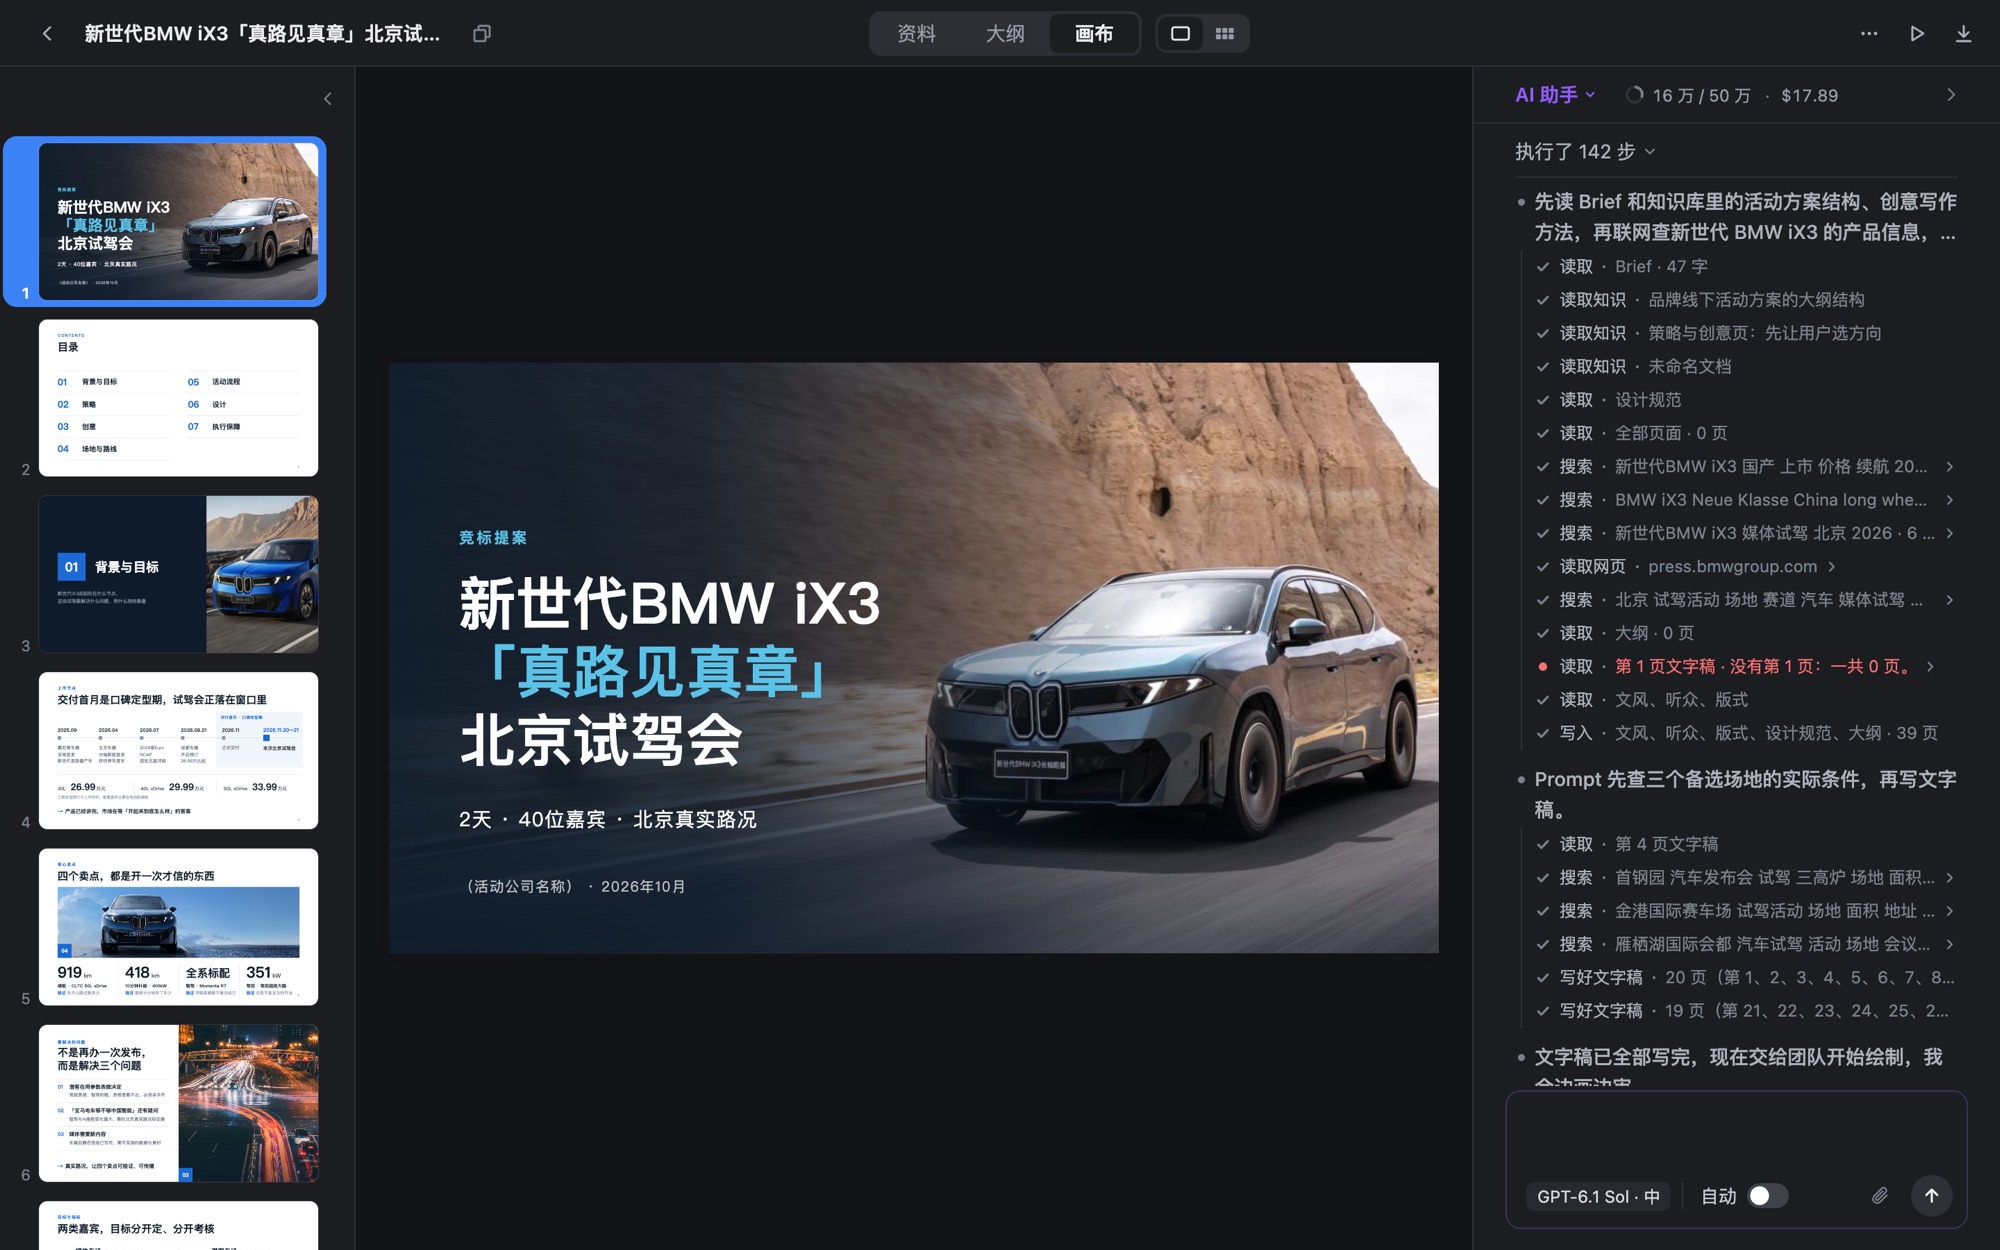Select slide 5 四个卖点 thumbnail
The image size is (2000, 1250).
pos(178,927)
